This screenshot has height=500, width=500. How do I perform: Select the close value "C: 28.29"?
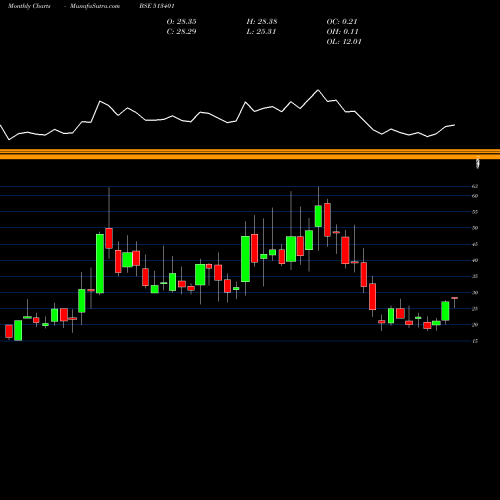181,32
